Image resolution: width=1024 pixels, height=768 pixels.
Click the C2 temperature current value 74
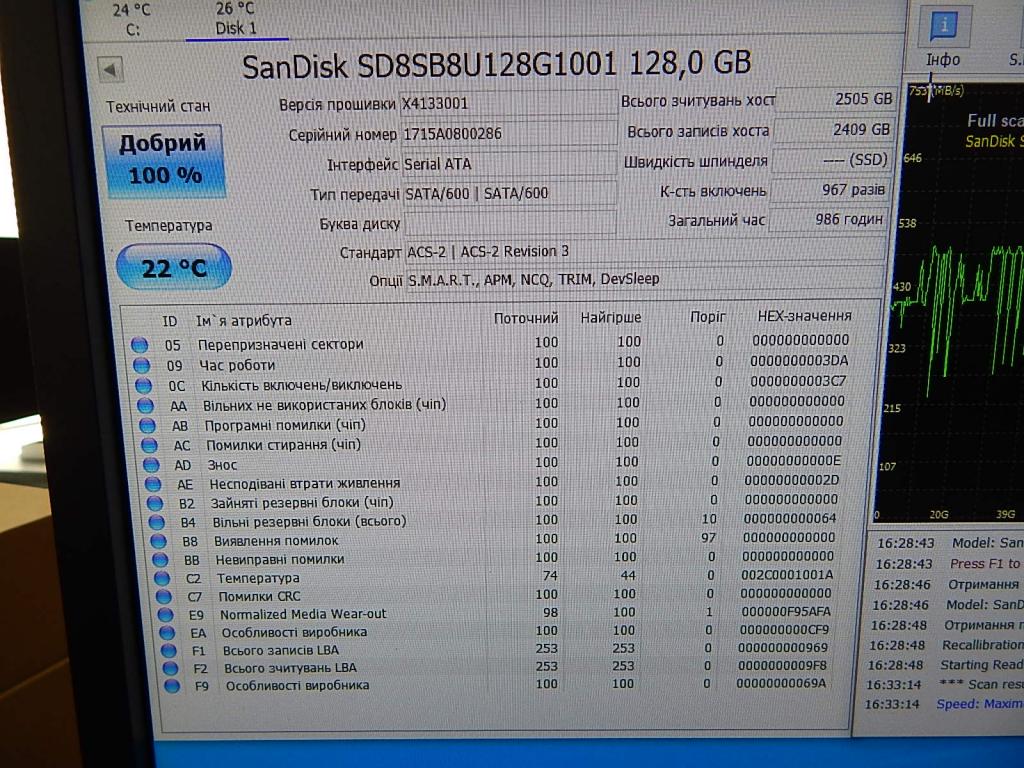click(550, 575)
